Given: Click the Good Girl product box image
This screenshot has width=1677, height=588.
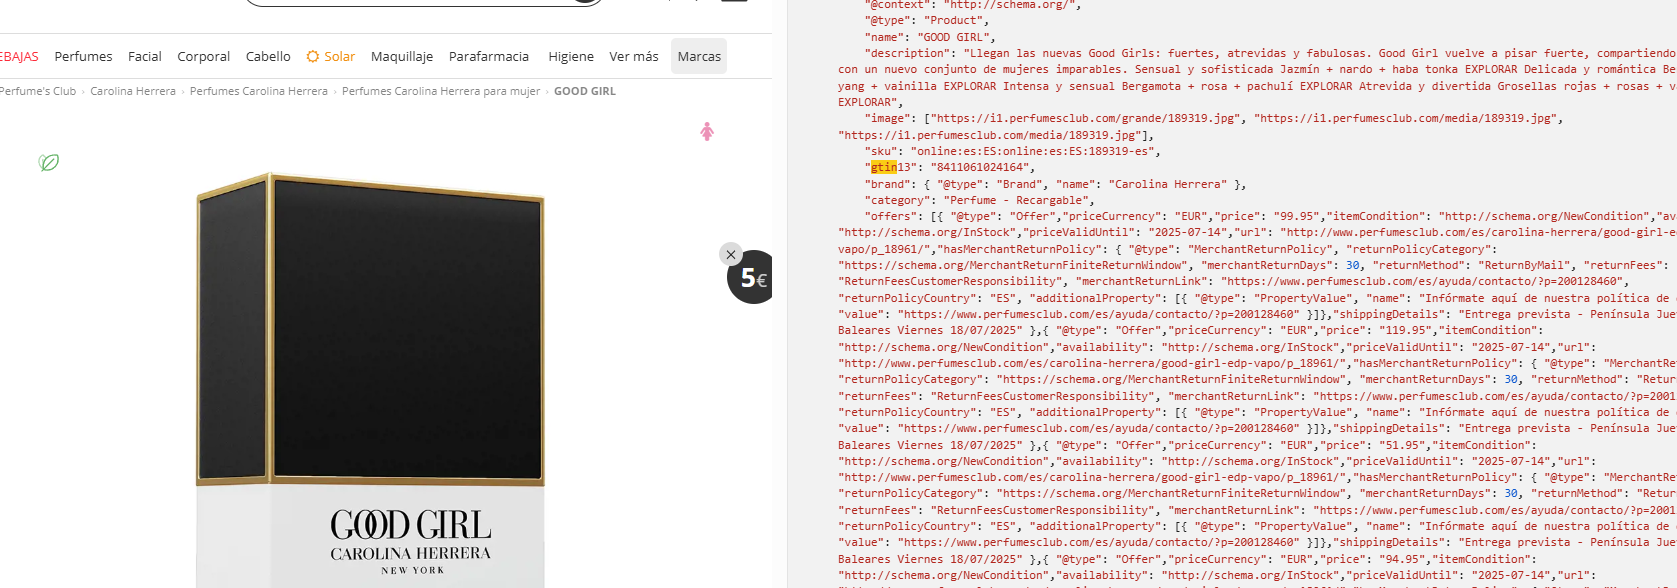Looking at the screenshot, I should tap(371, 380).
